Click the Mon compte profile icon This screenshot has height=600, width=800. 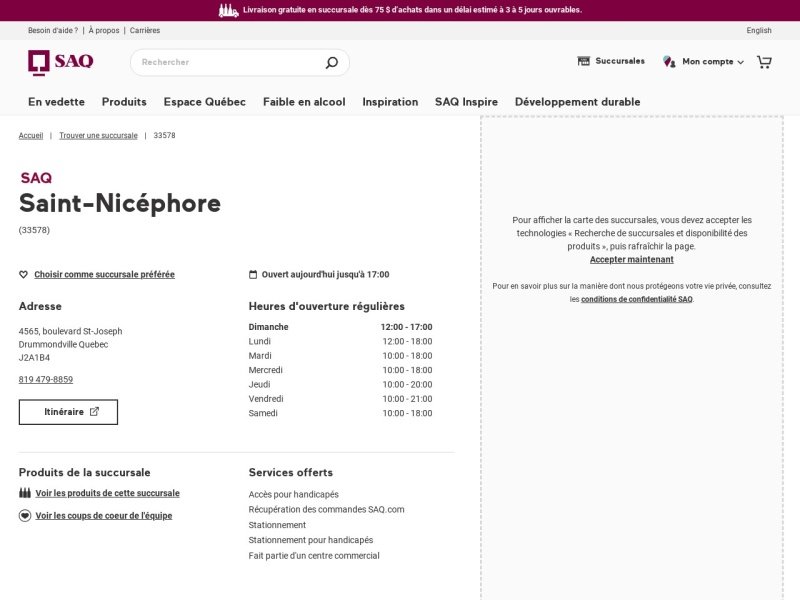click(669, 62)
